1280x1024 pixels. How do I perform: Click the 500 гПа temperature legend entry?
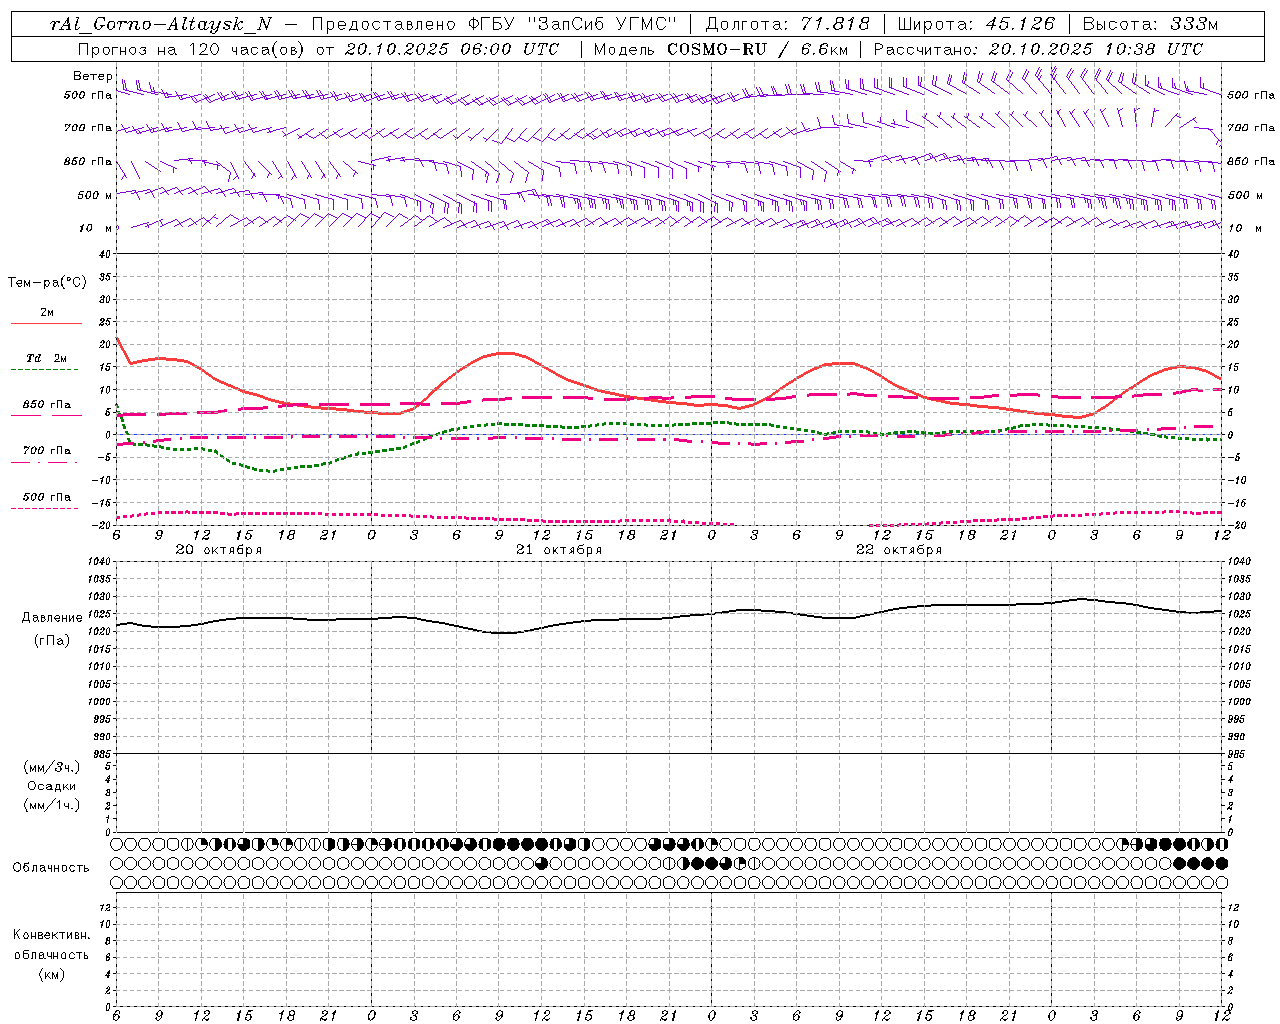tap(47, 497)
